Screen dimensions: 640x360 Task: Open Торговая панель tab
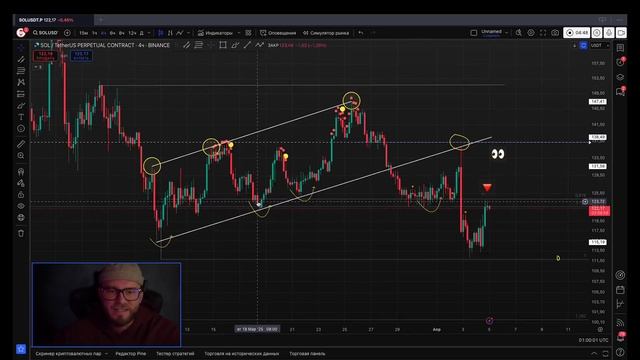click(x=307, y=353)
